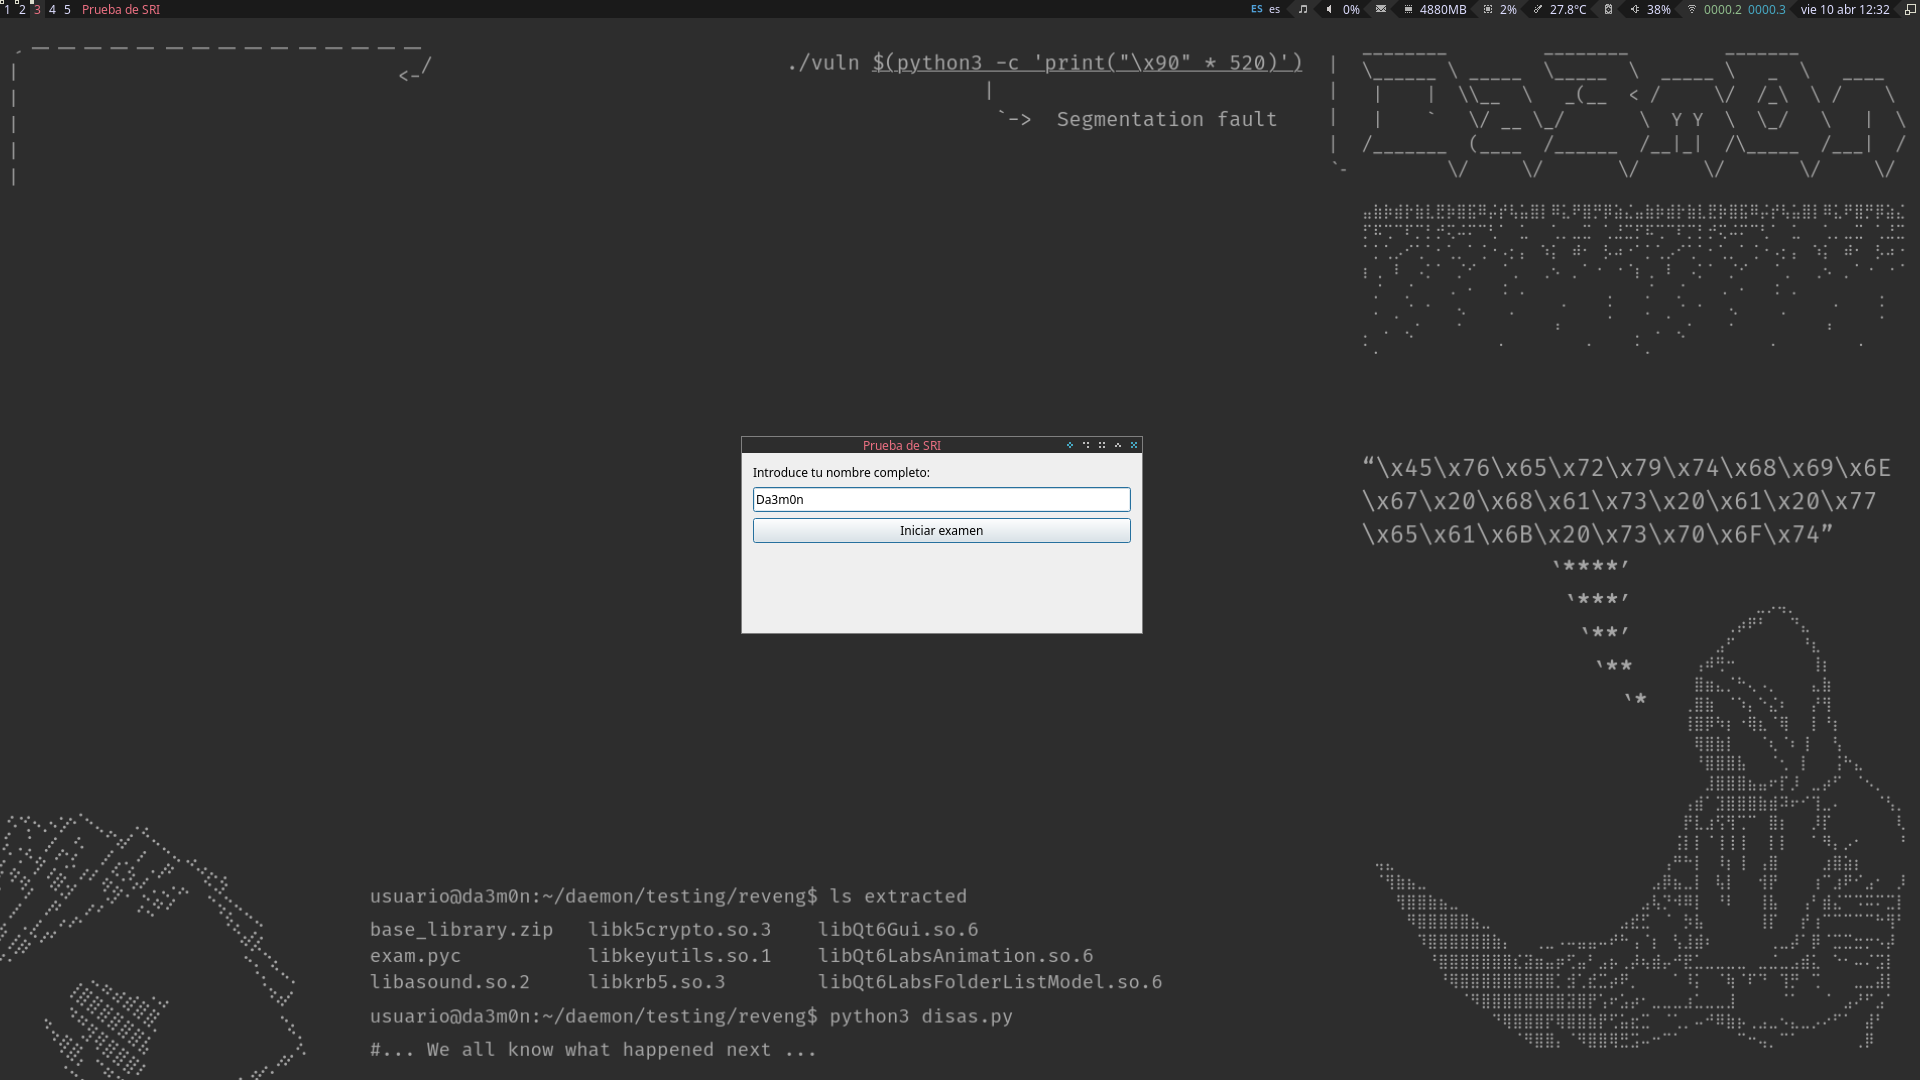Click the temperature icon showing 27.8°C

1538,9
